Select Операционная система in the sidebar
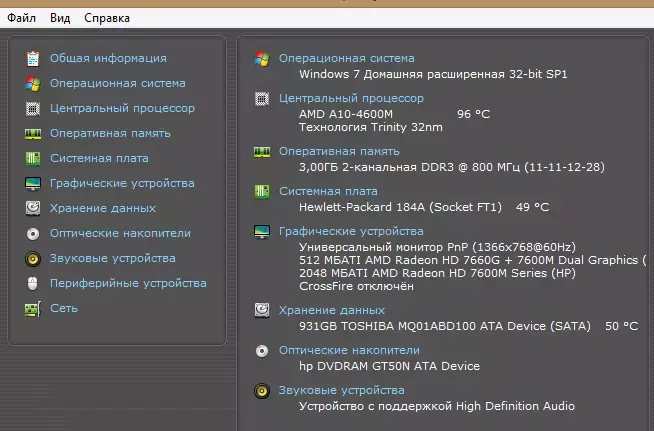The width and height of the screenshot is (654, 431). click(x=118, y=83)
